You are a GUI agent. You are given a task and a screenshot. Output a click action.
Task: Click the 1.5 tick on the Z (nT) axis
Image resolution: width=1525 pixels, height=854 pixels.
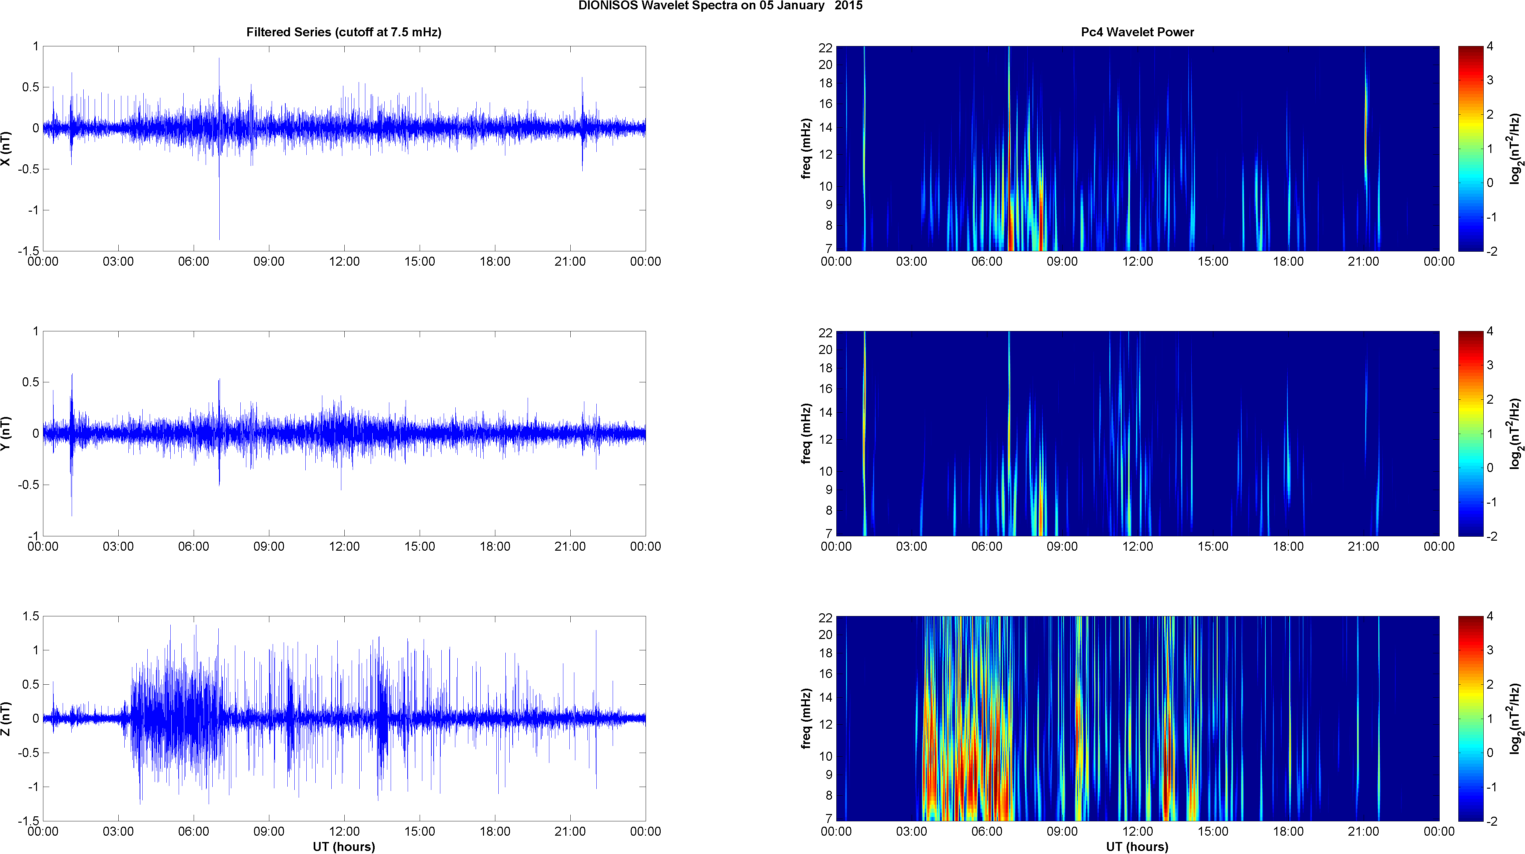(x=30, y=616)
